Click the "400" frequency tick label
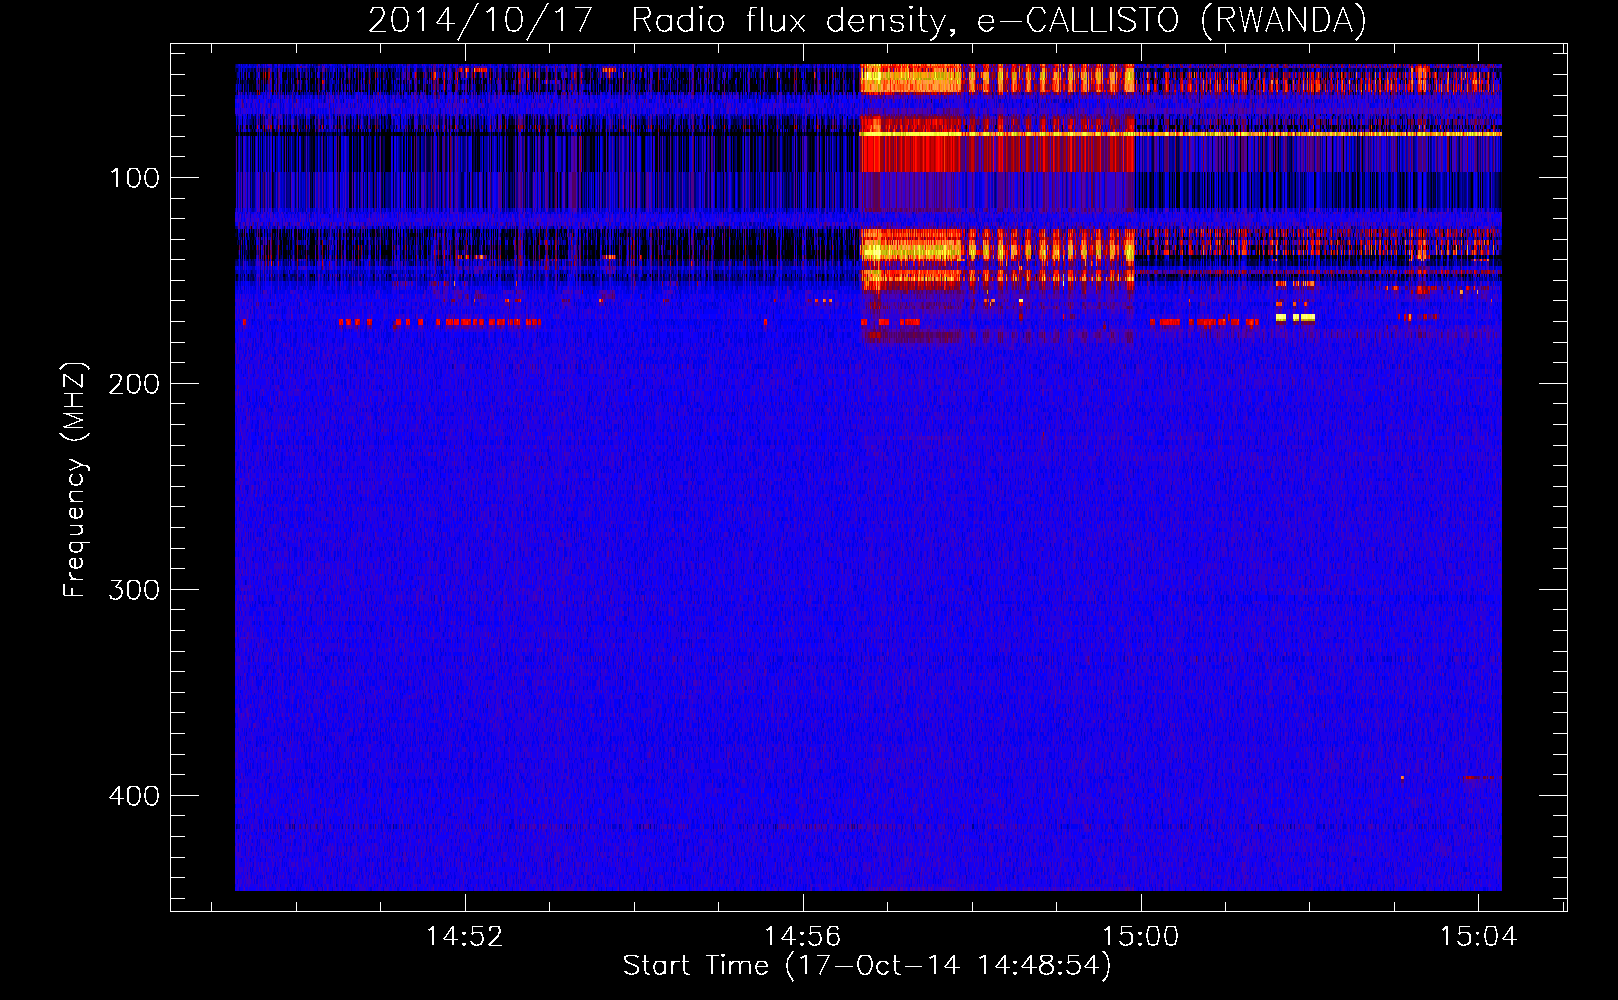 134,796
